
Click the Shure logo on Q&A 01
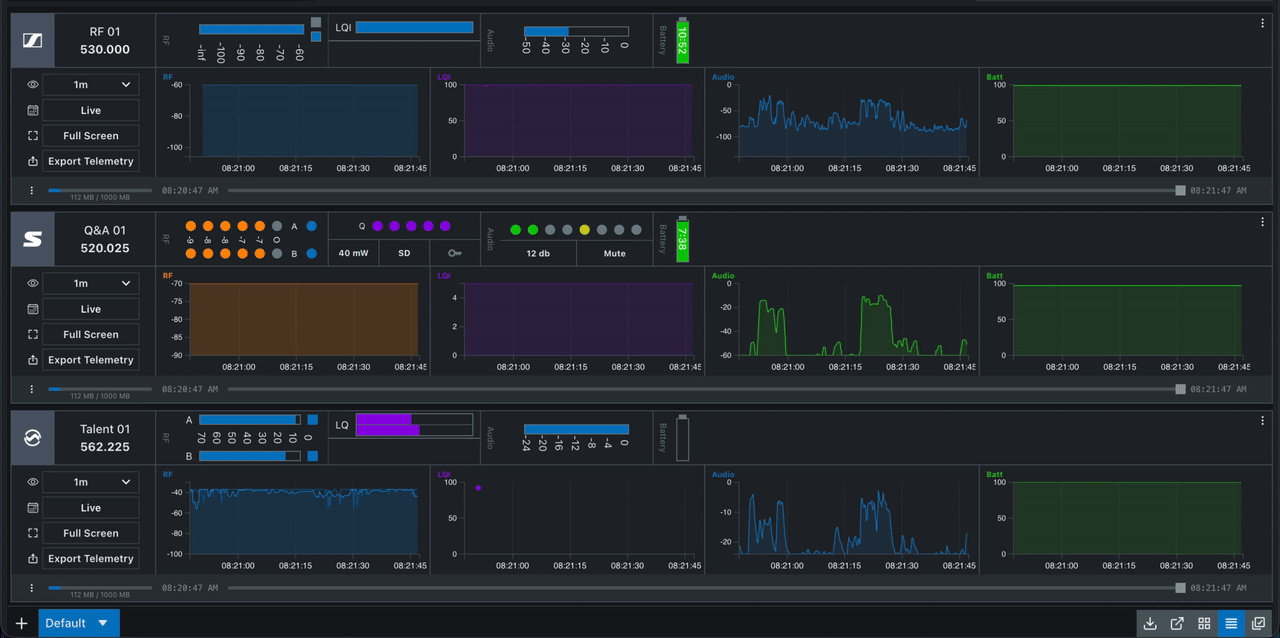[x=31, y=238]
